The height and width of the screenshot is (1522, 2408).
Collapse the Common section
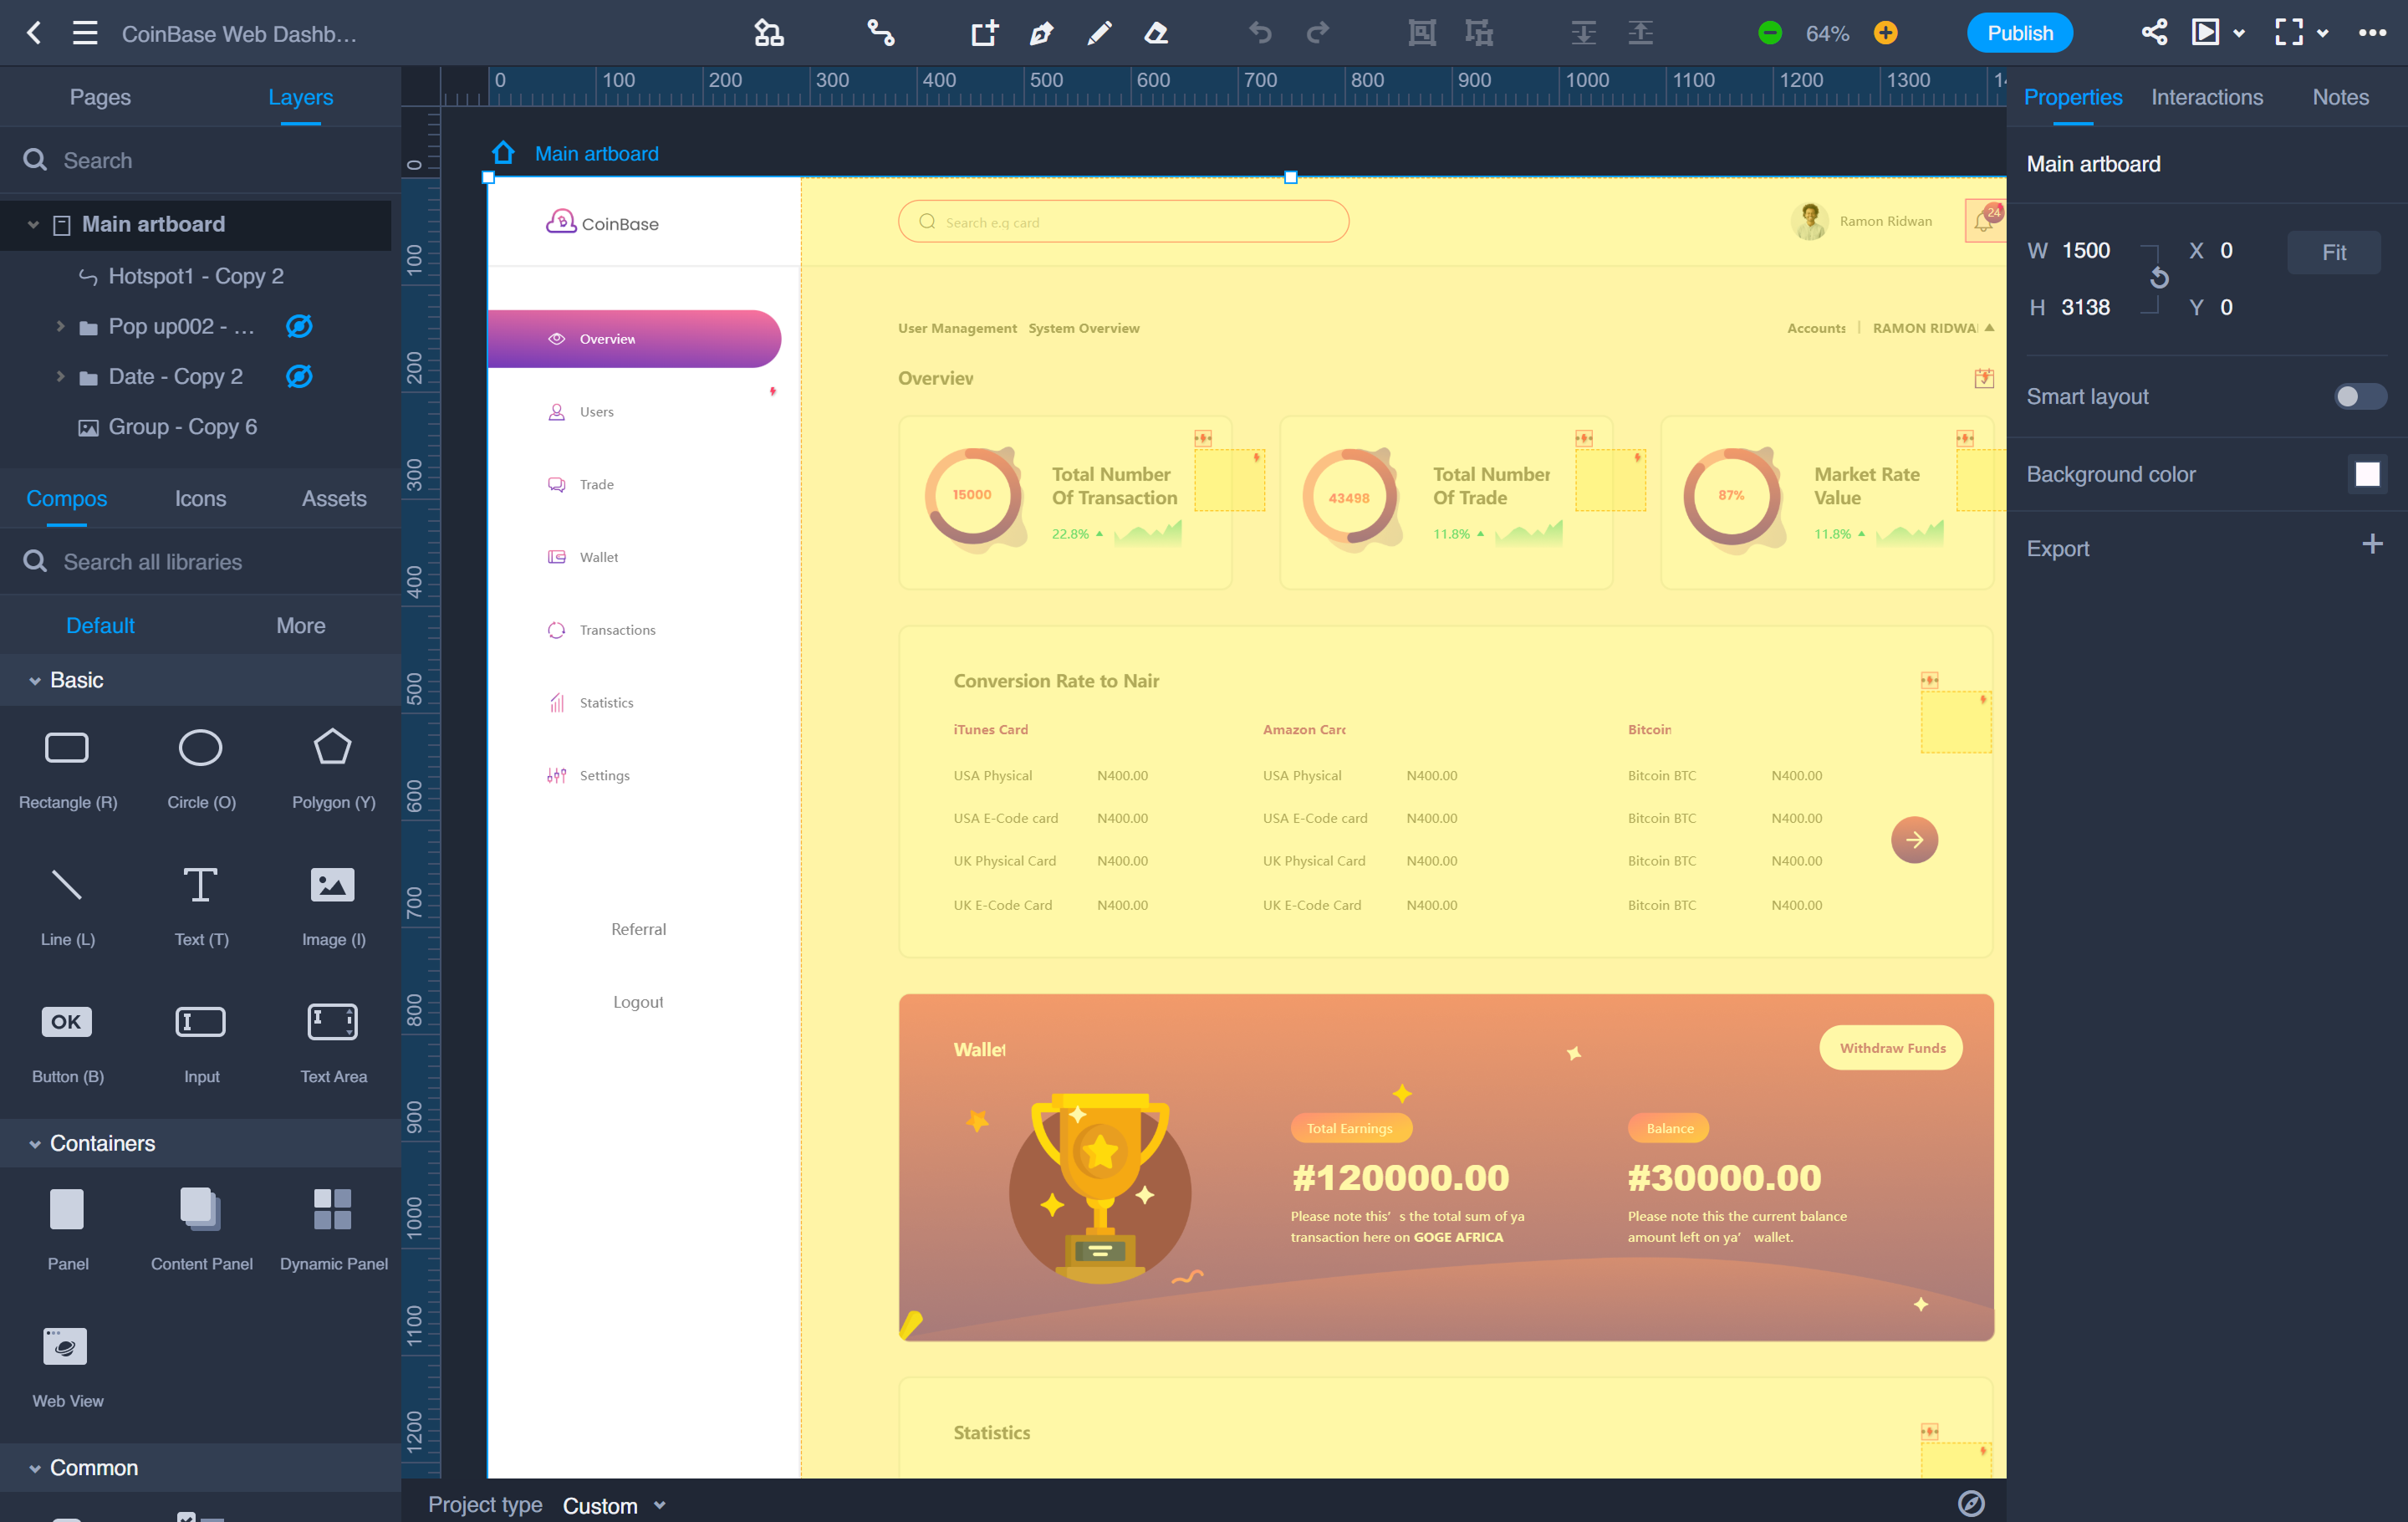pyautogui.click(x=35, y=1468)
